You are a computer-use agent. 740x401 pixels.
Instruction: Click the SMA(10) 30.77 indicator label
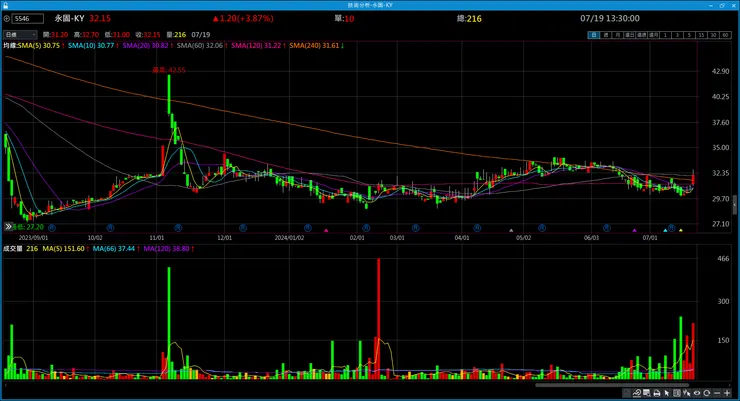coord(91,45)
